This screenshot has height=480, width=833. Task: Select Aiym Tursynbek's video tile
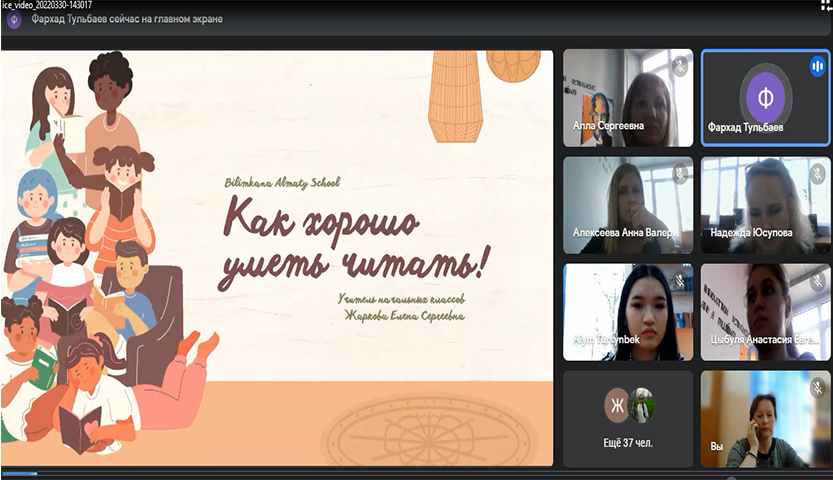[x=628, y=311]
